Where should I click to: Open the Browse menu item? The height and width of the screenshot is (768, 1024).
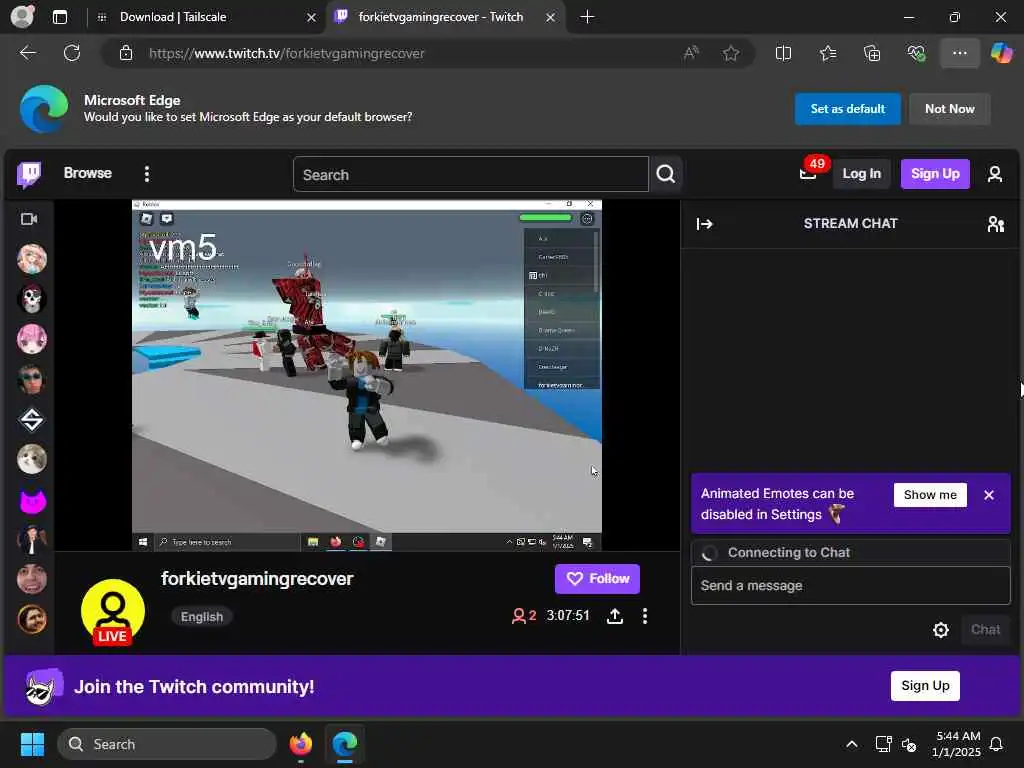coord(88,173)
